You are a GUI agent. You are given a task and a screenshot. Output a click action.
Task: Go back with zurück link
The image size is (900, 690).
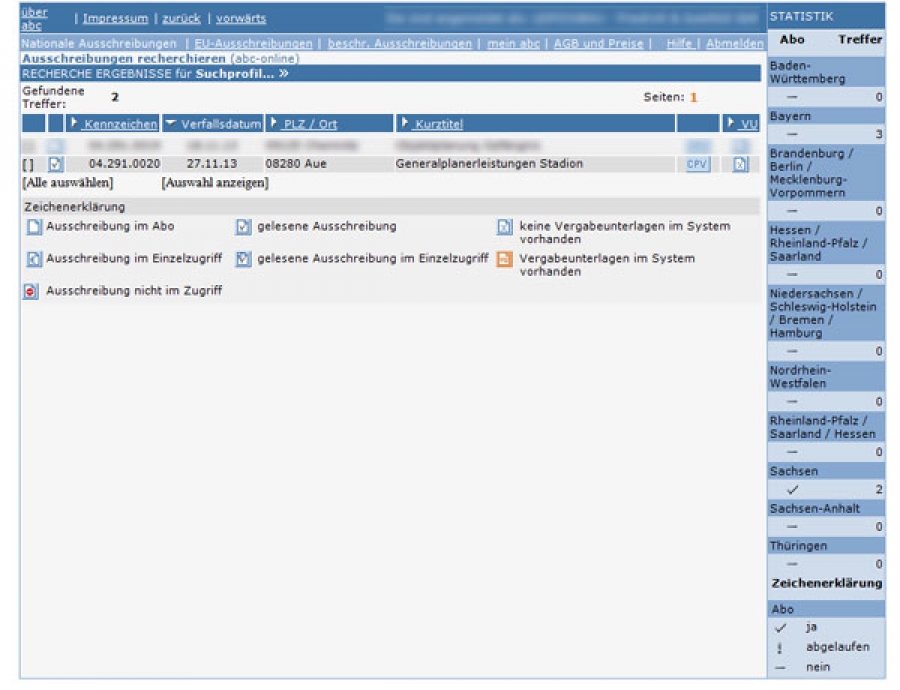pyautogui.click(x=181, y=18)
